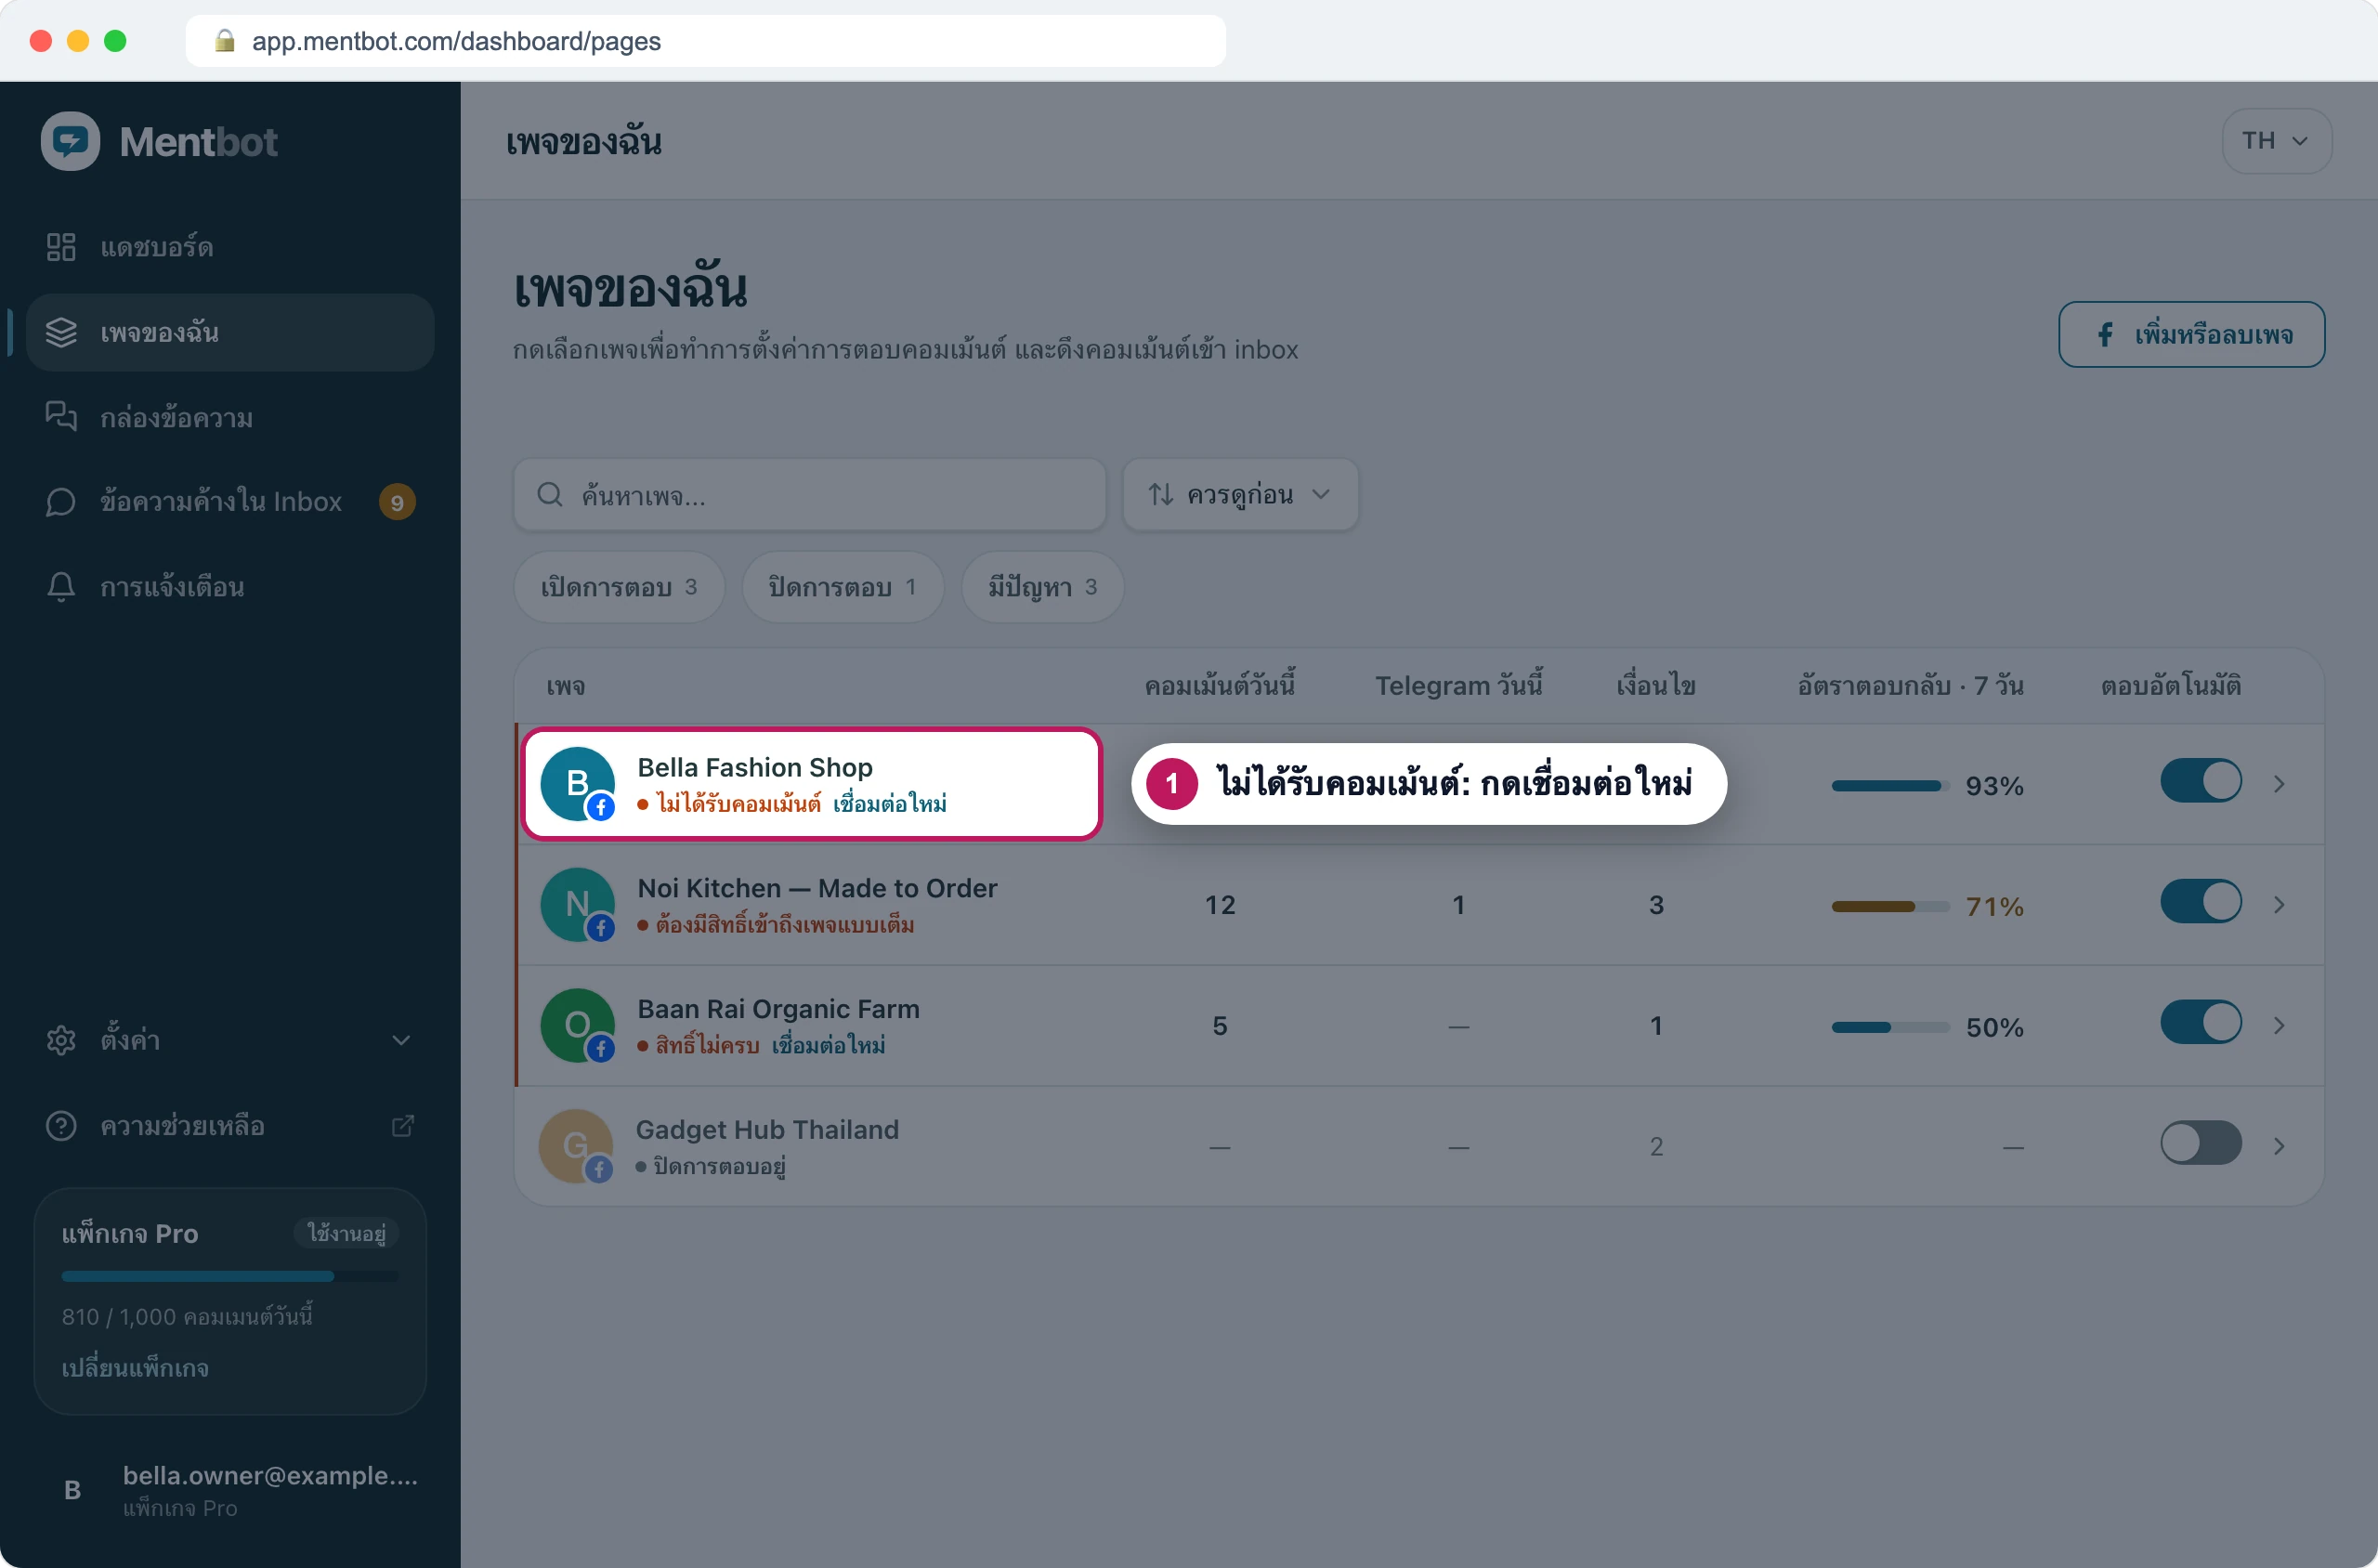Screen dimensions: 2378x1568
Task: Open ข้อความค้างใน Inbox menu item
Action: [x=230, y=502]
